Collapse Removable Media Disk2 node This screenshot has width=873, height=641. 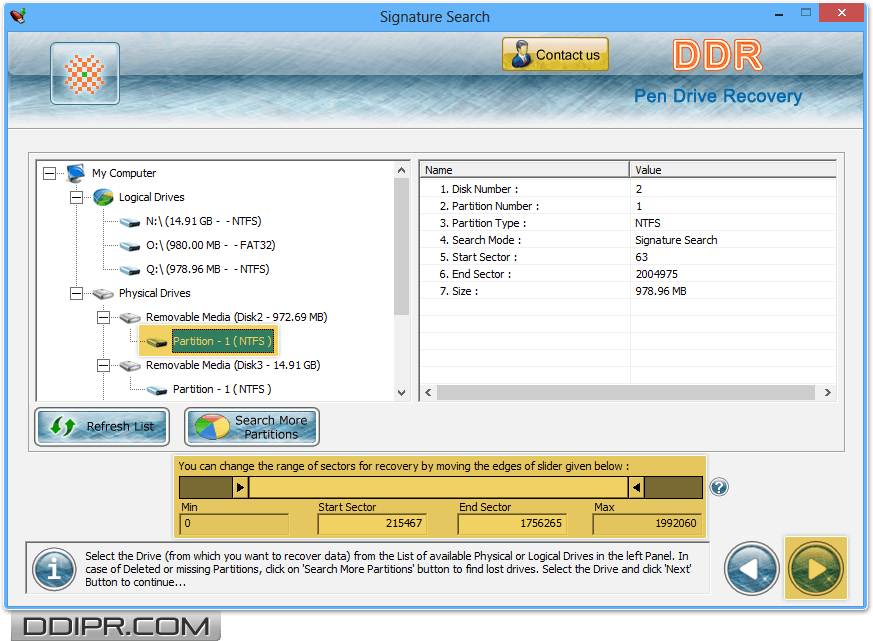[x=103, y=317]
